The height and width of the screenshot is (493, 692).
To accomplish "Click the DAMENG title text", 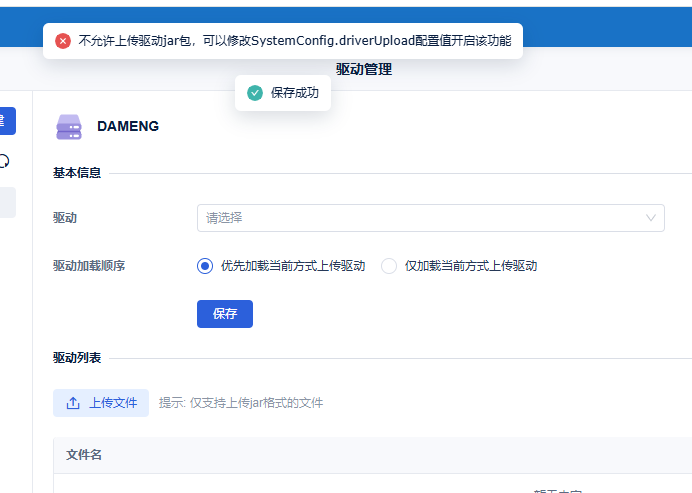I will tap(128, 126).
